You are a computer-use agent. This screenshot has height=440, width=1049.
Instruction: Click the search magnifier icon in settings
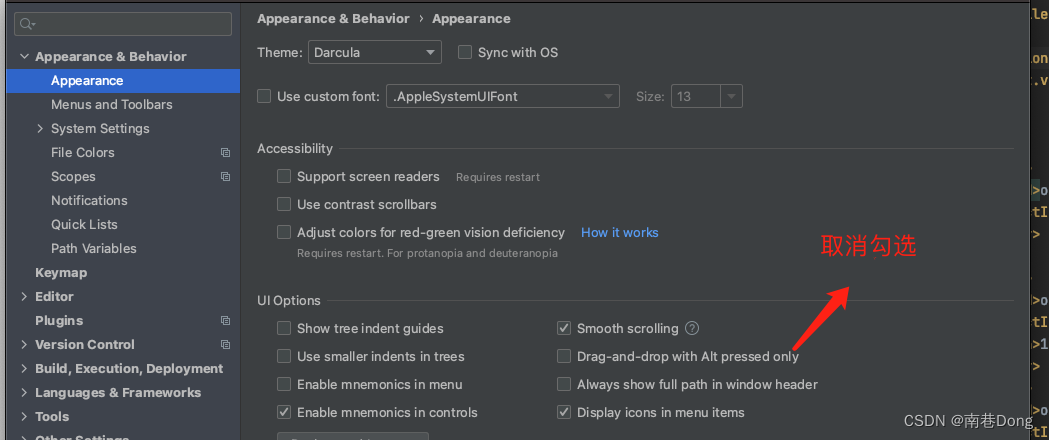point(27,24)
